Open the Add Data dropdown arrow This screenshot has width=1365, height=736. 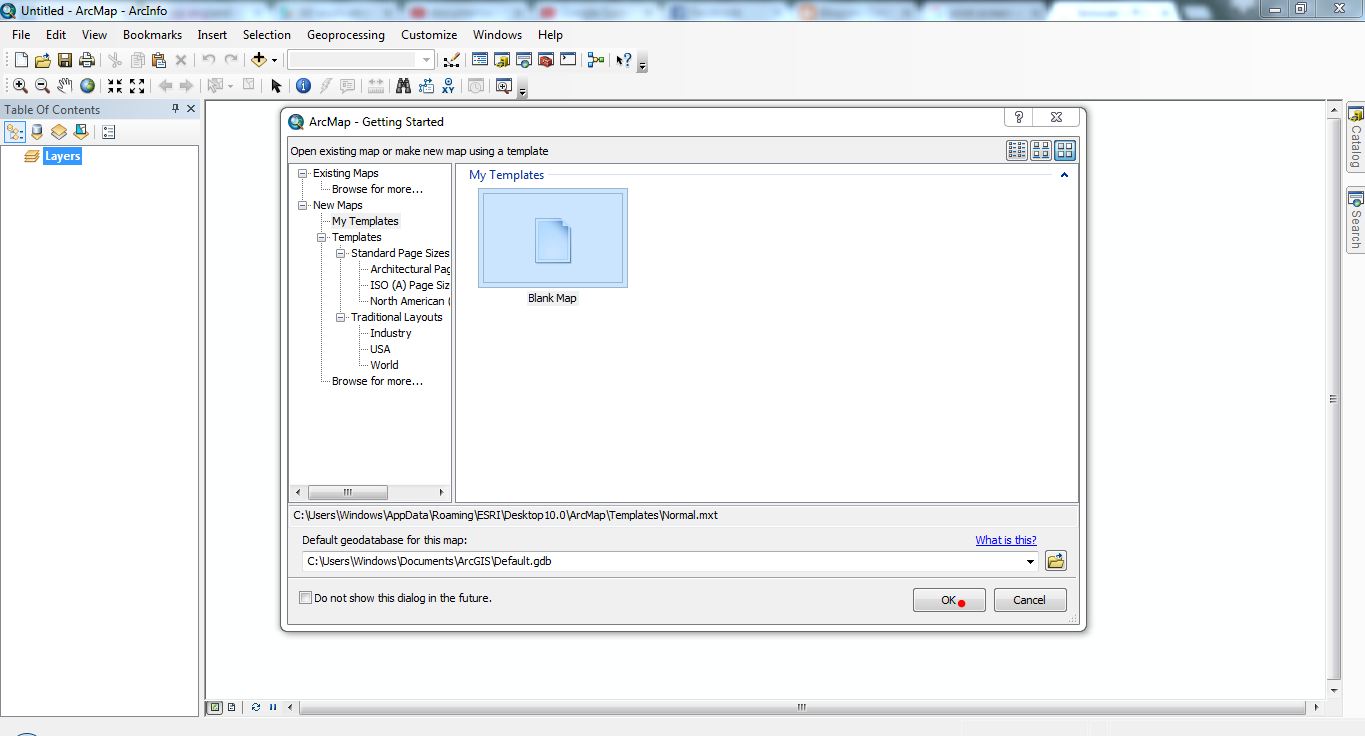(x=274, y=60)
